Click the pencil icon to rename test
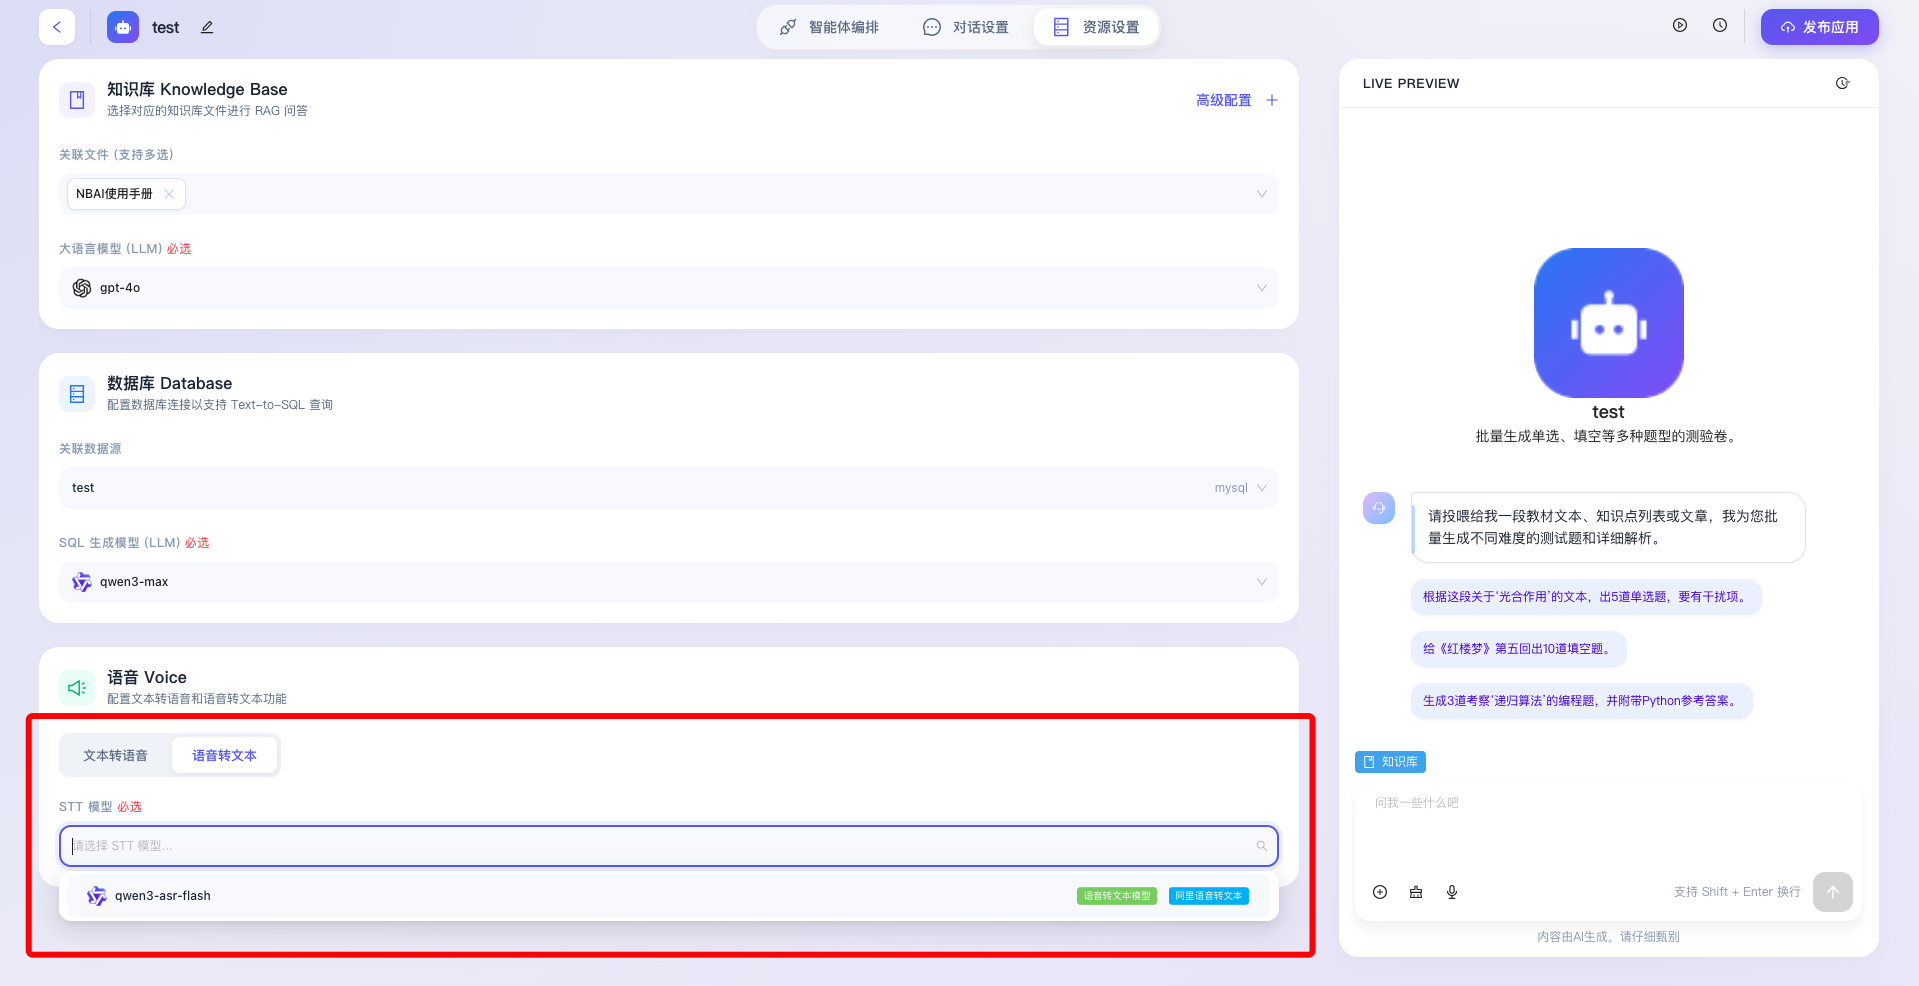This screenshot has height=986, width=1919. [207, 27]
